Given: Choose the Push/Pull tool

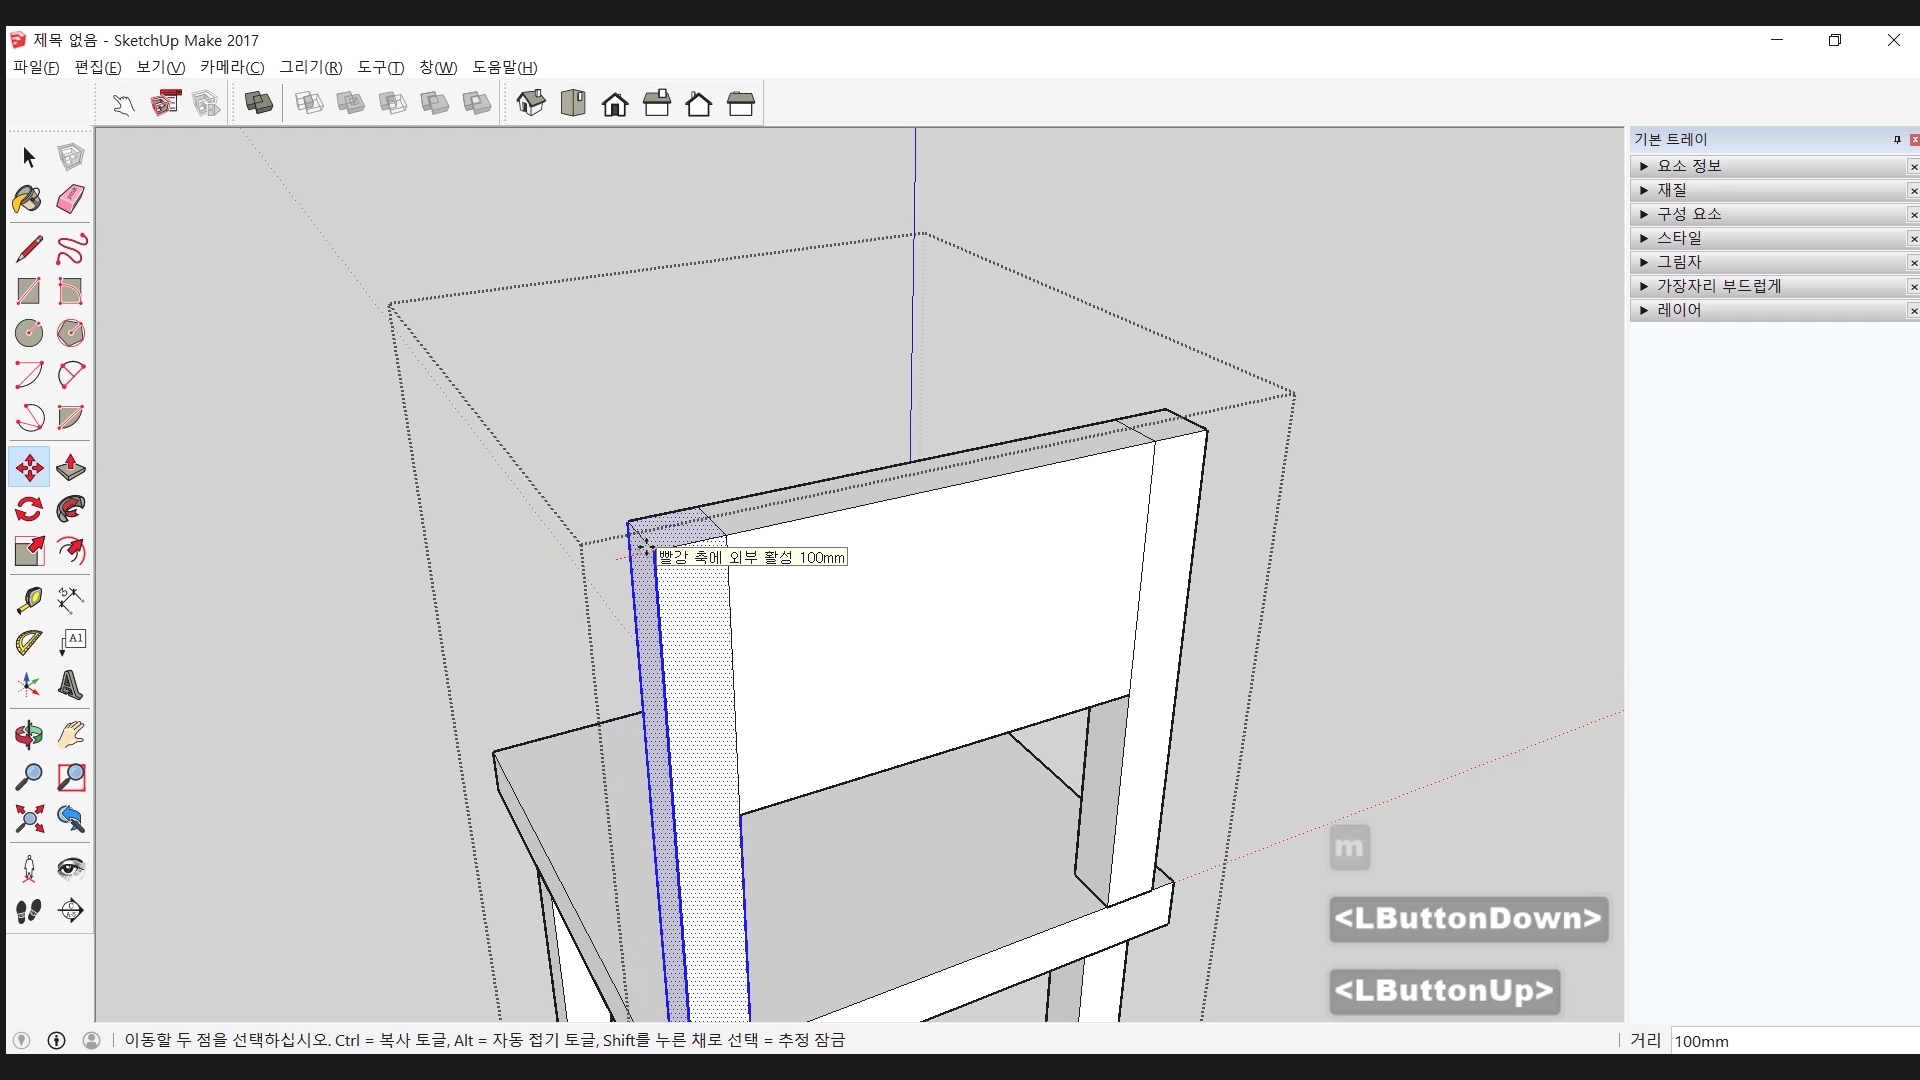Looking at the screenshot, I should 70,468.
